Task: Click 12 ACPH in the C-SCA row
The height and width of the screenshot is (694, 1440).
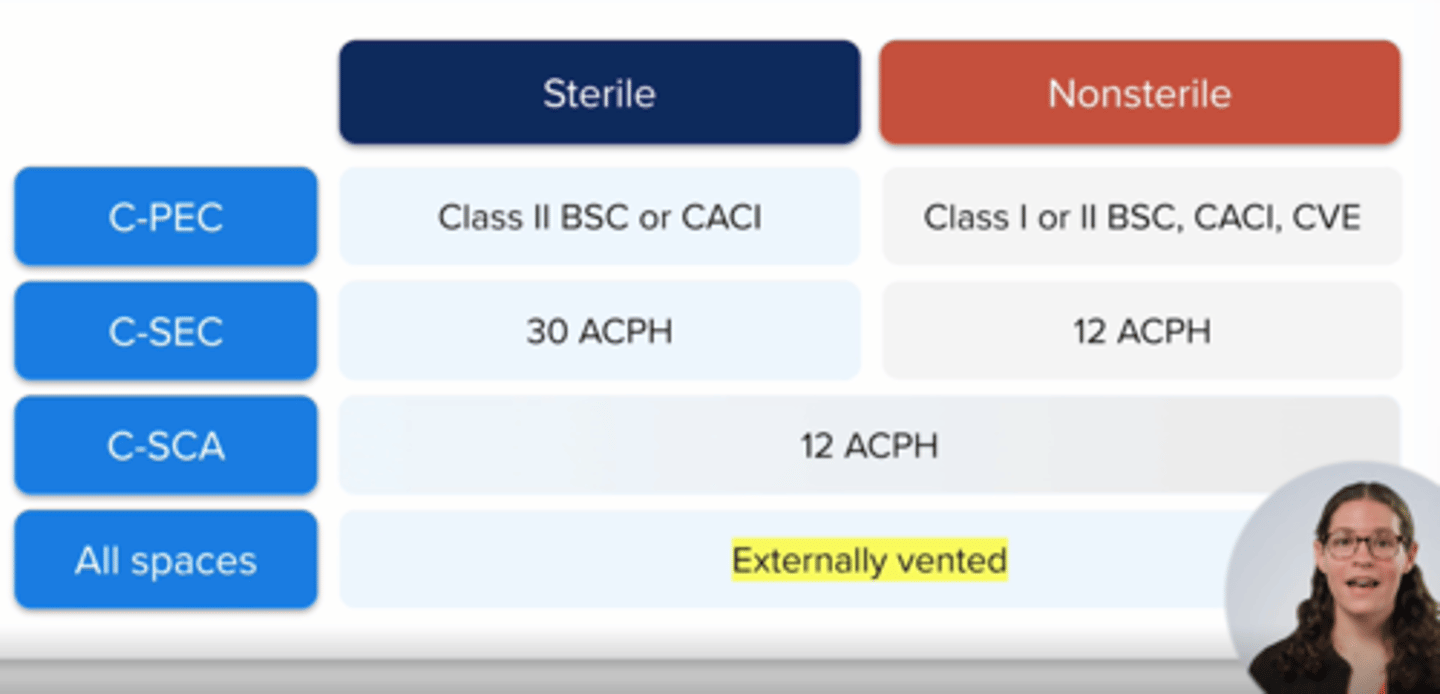Action: pos(869,445)
